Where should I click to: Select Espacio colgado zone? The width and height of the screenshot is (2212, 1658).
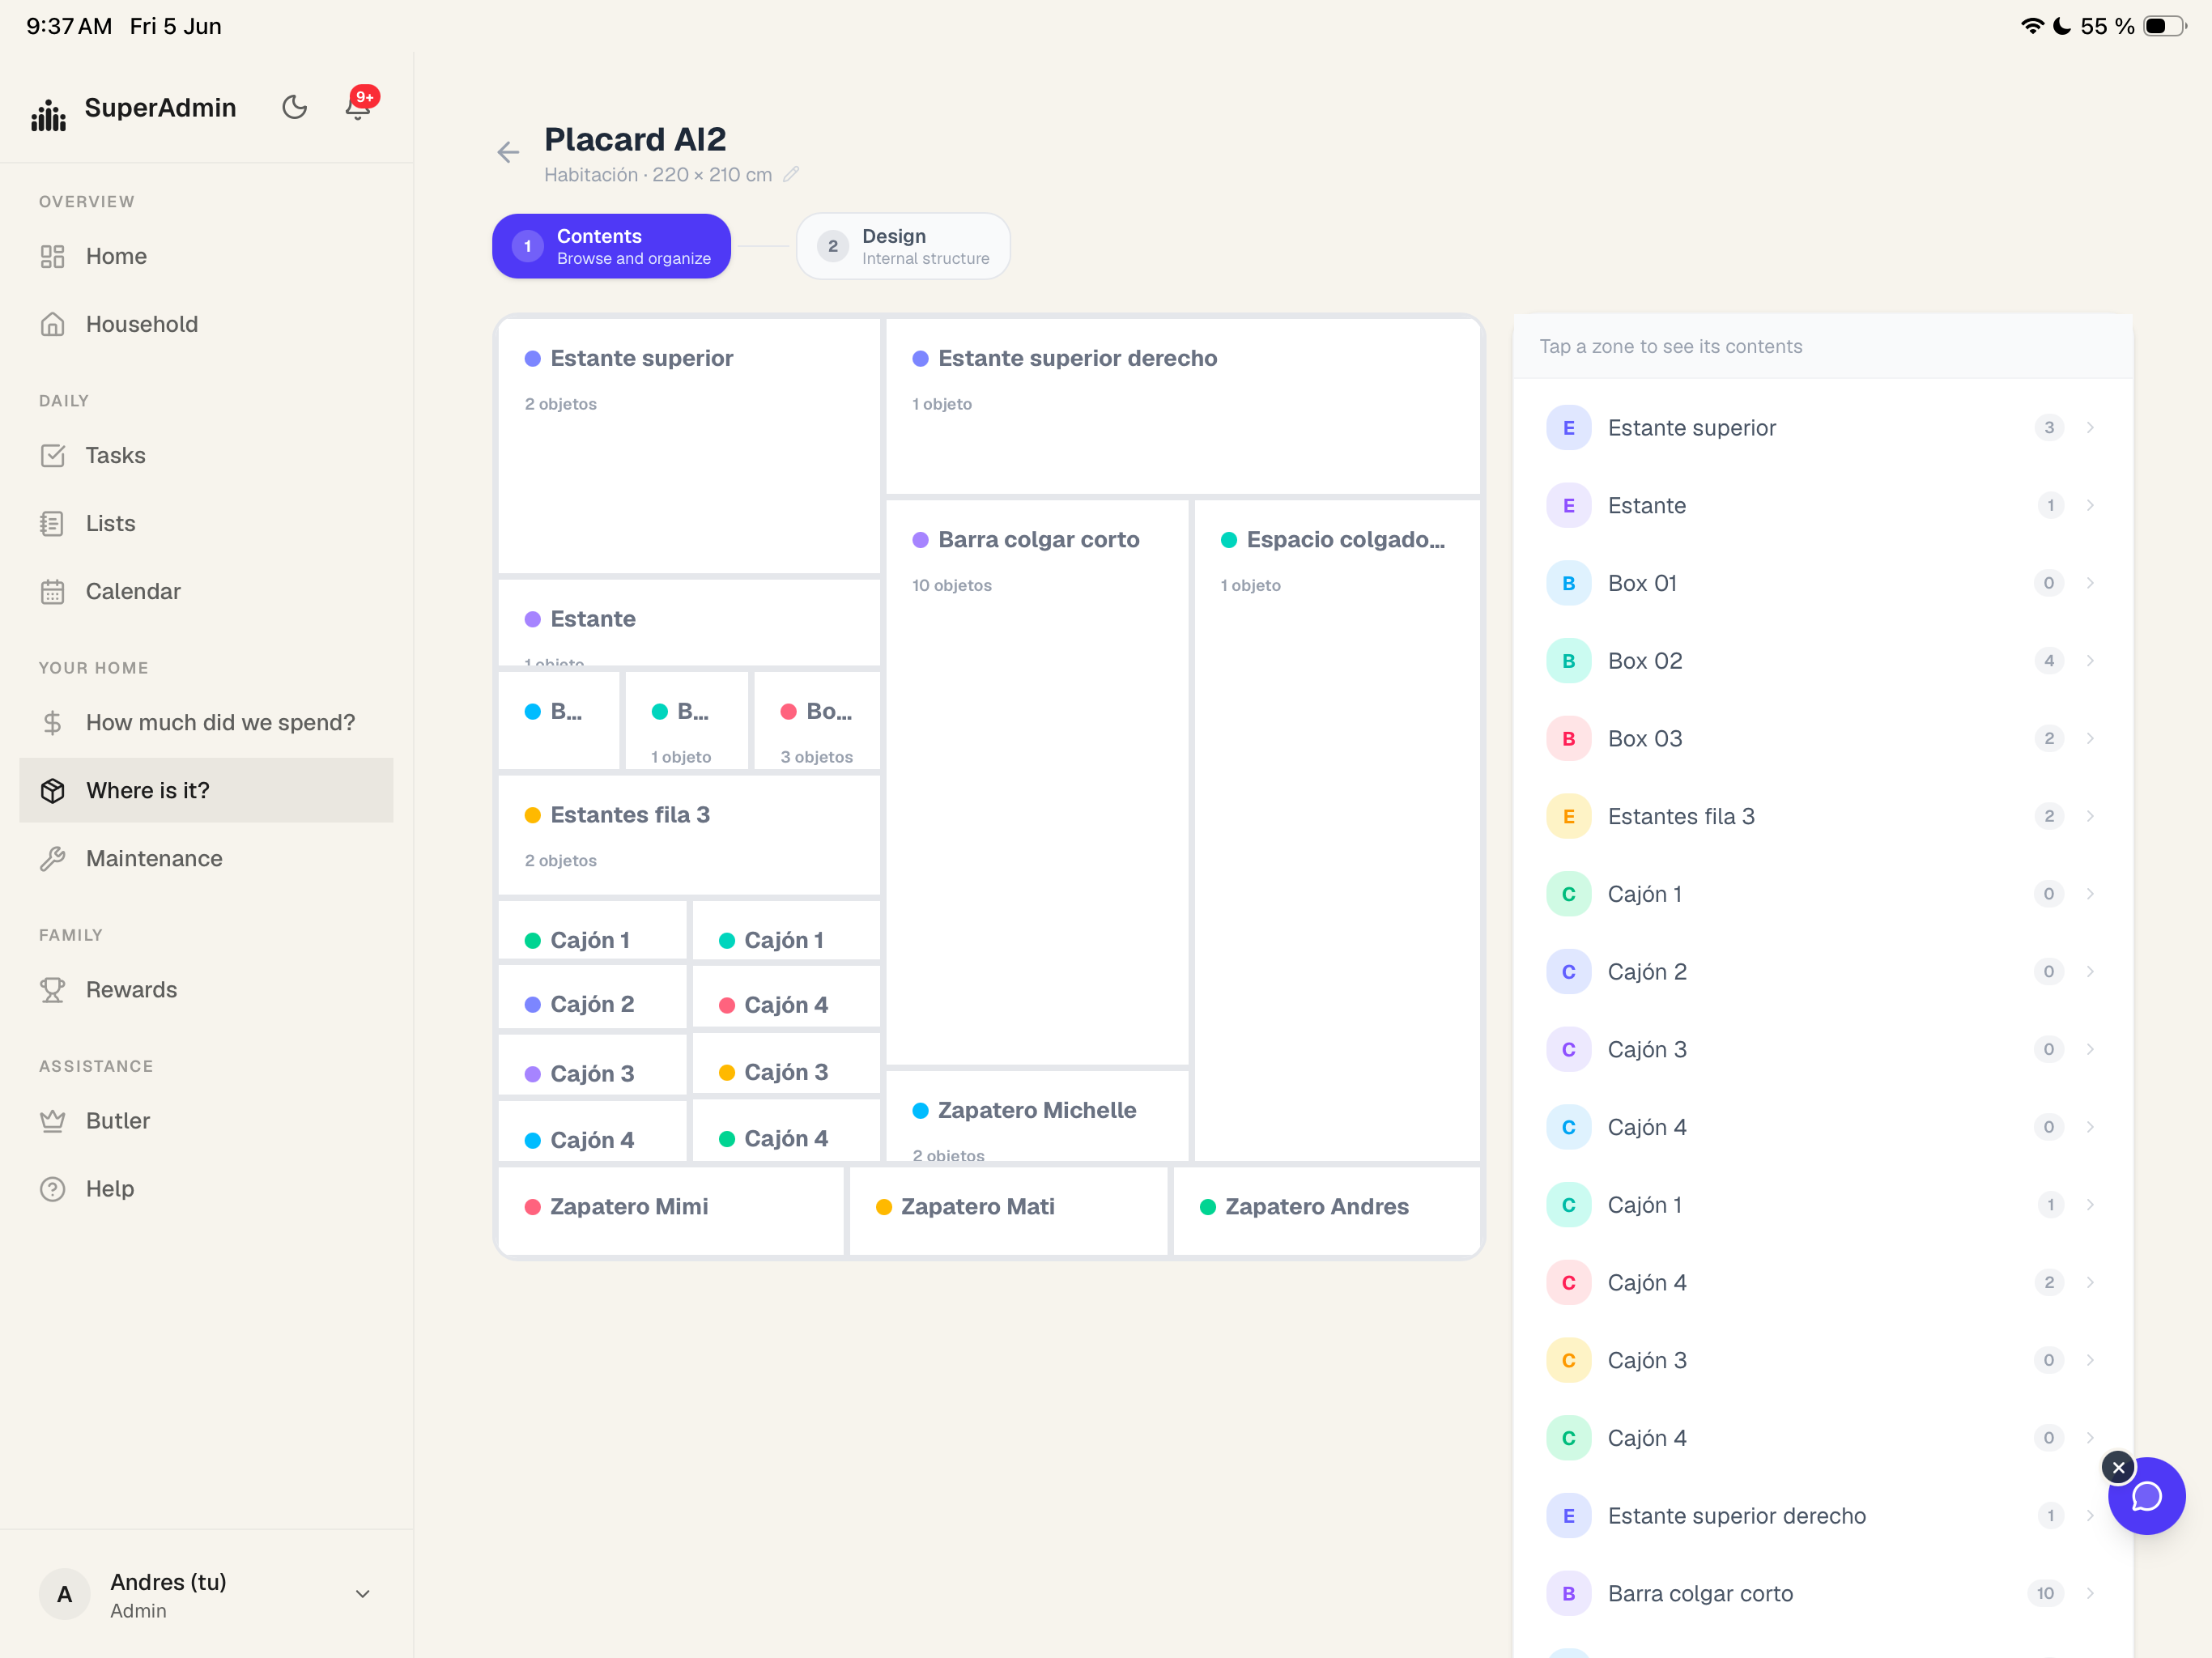click(x=1337, y=830)
